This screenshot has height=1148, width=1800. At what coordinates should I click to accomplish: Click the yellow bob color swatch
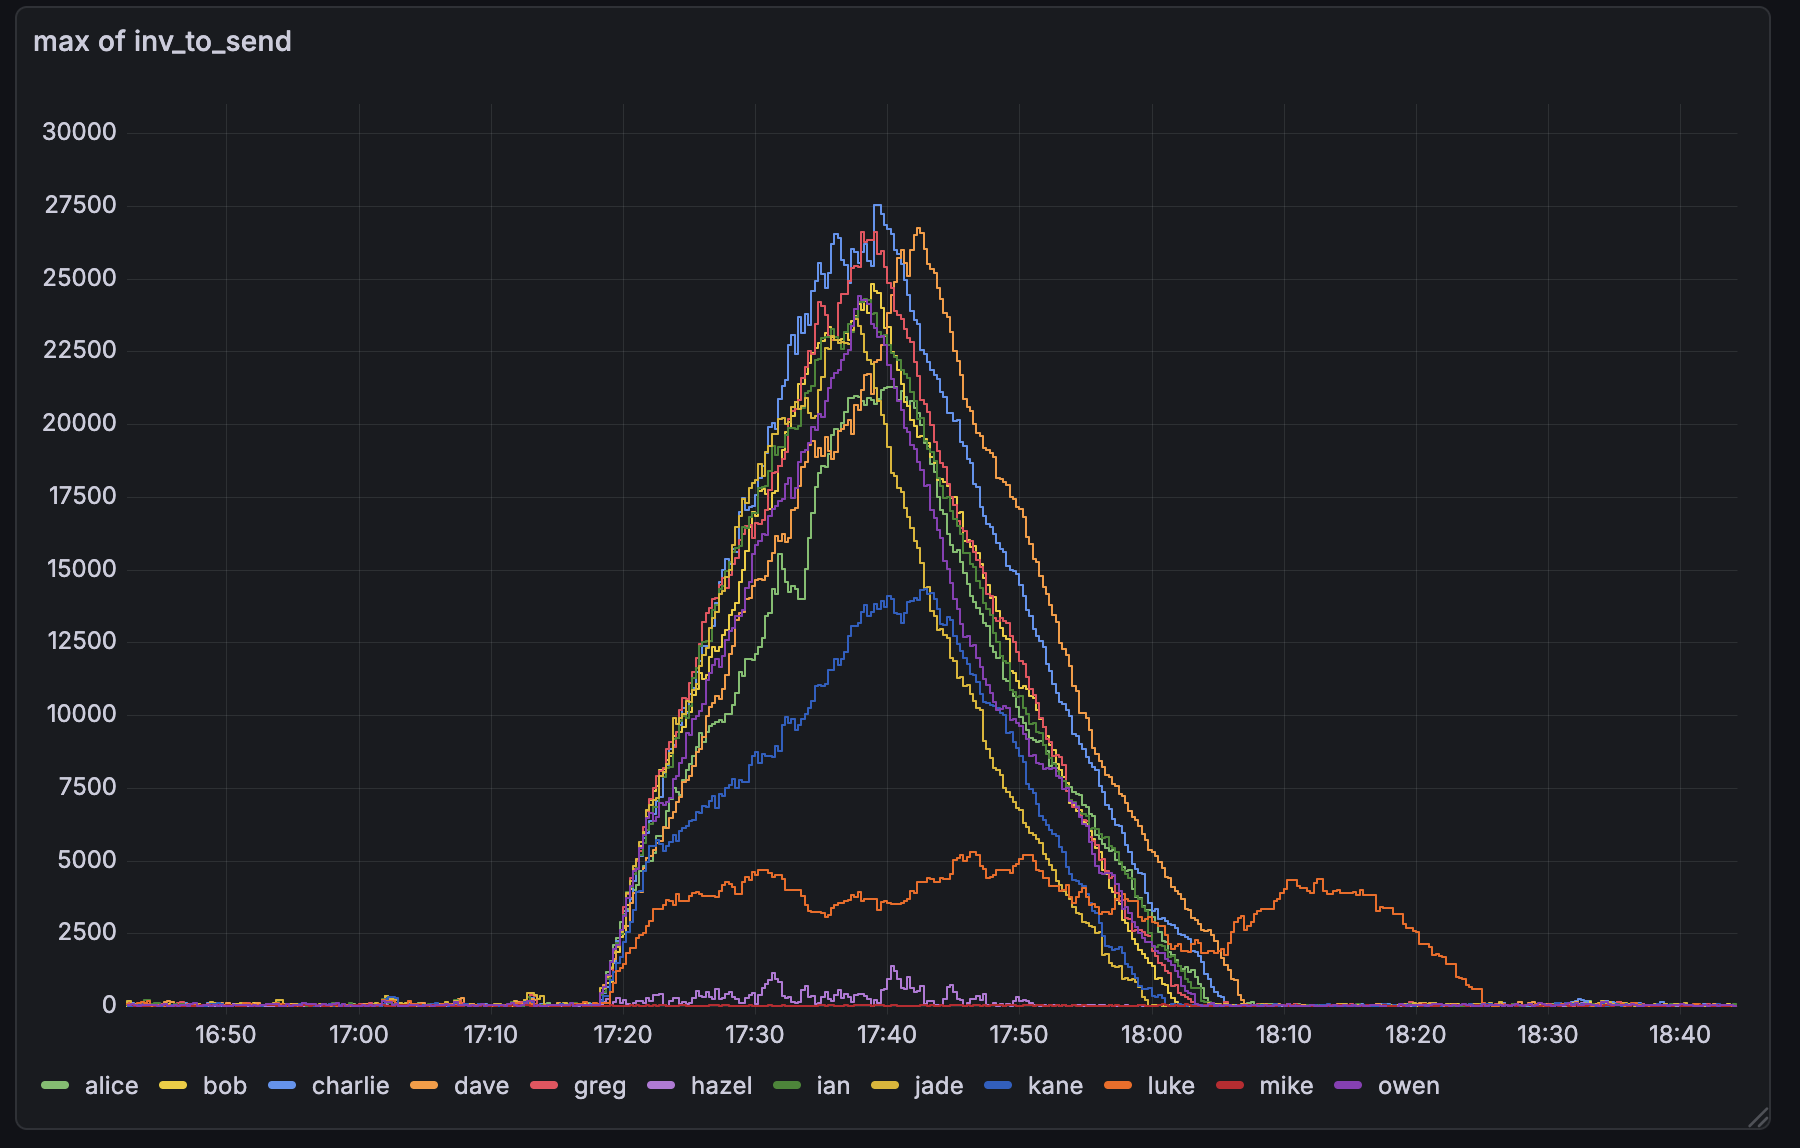[173, 1086]
